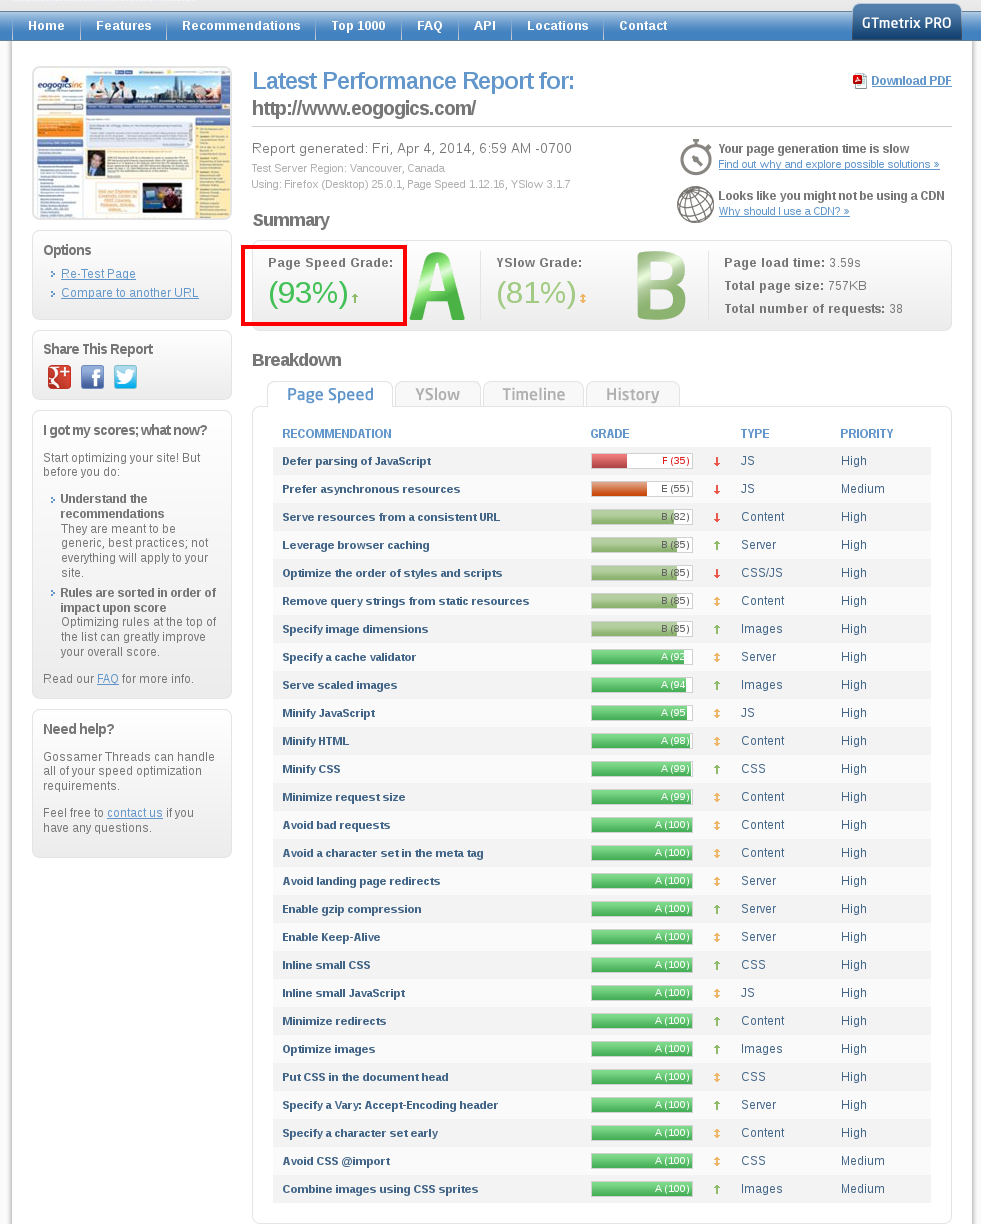Click Compare to another URL link

[130, 293]
